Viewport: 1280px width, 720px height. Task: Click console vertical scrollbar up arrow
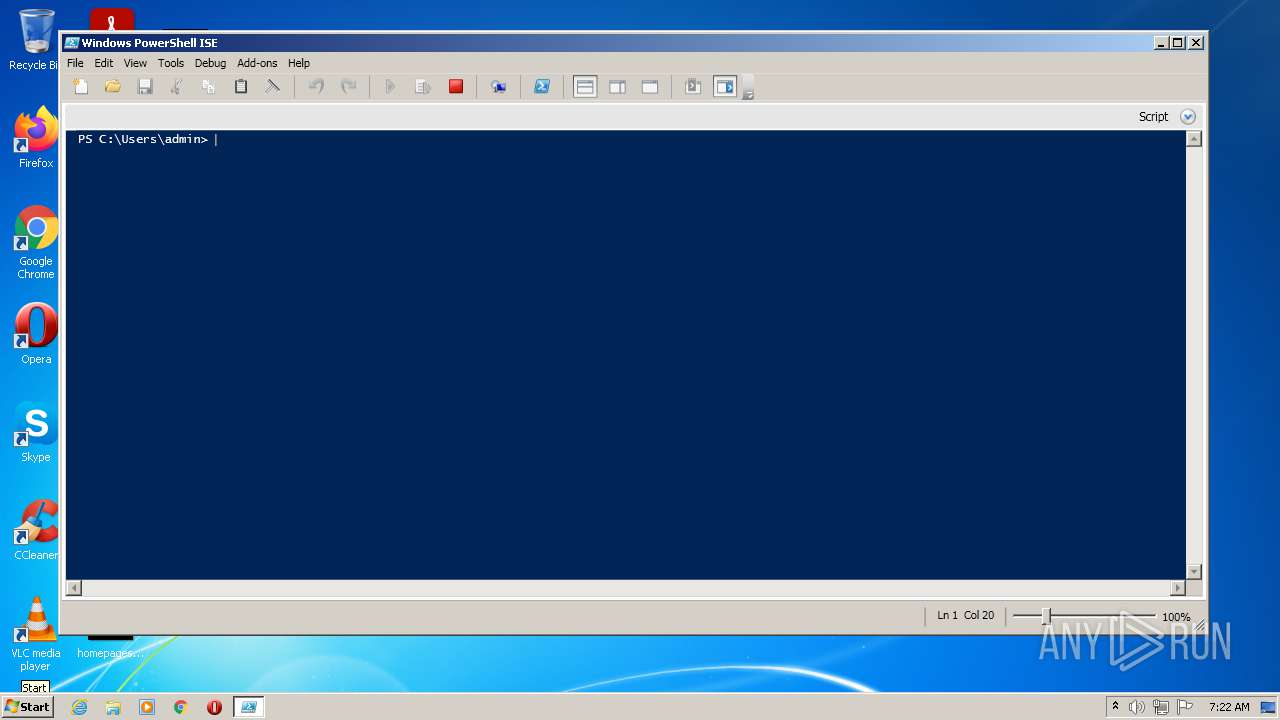click(x=1193, y=139)
